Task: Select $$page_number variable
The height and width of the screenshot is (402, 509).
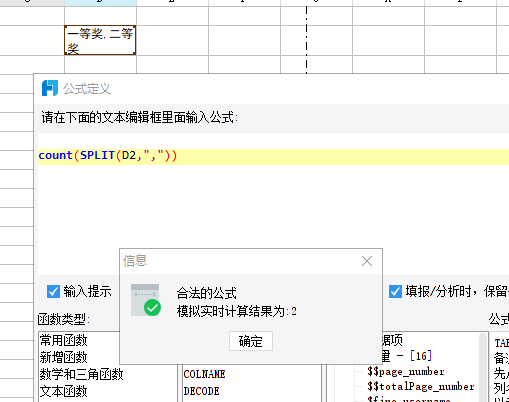Action: [x=406, y=371]
